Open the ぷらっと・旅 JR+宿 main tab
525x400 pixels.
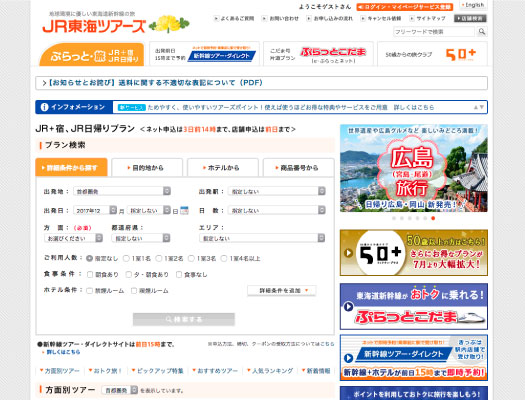92,55
